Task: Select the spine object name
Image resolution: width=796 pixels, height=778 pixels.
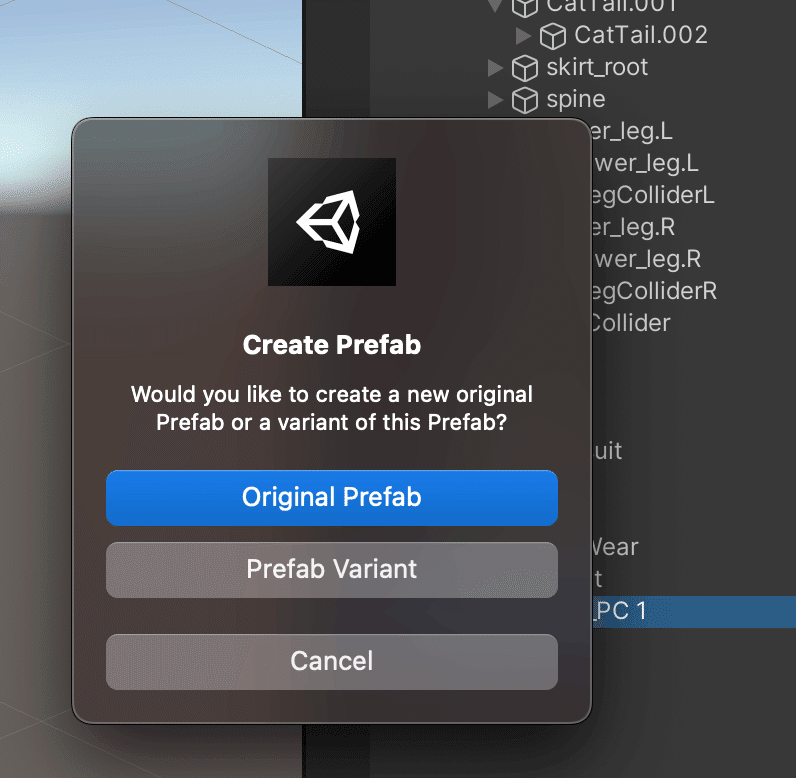Action: [x=575, y=99]
